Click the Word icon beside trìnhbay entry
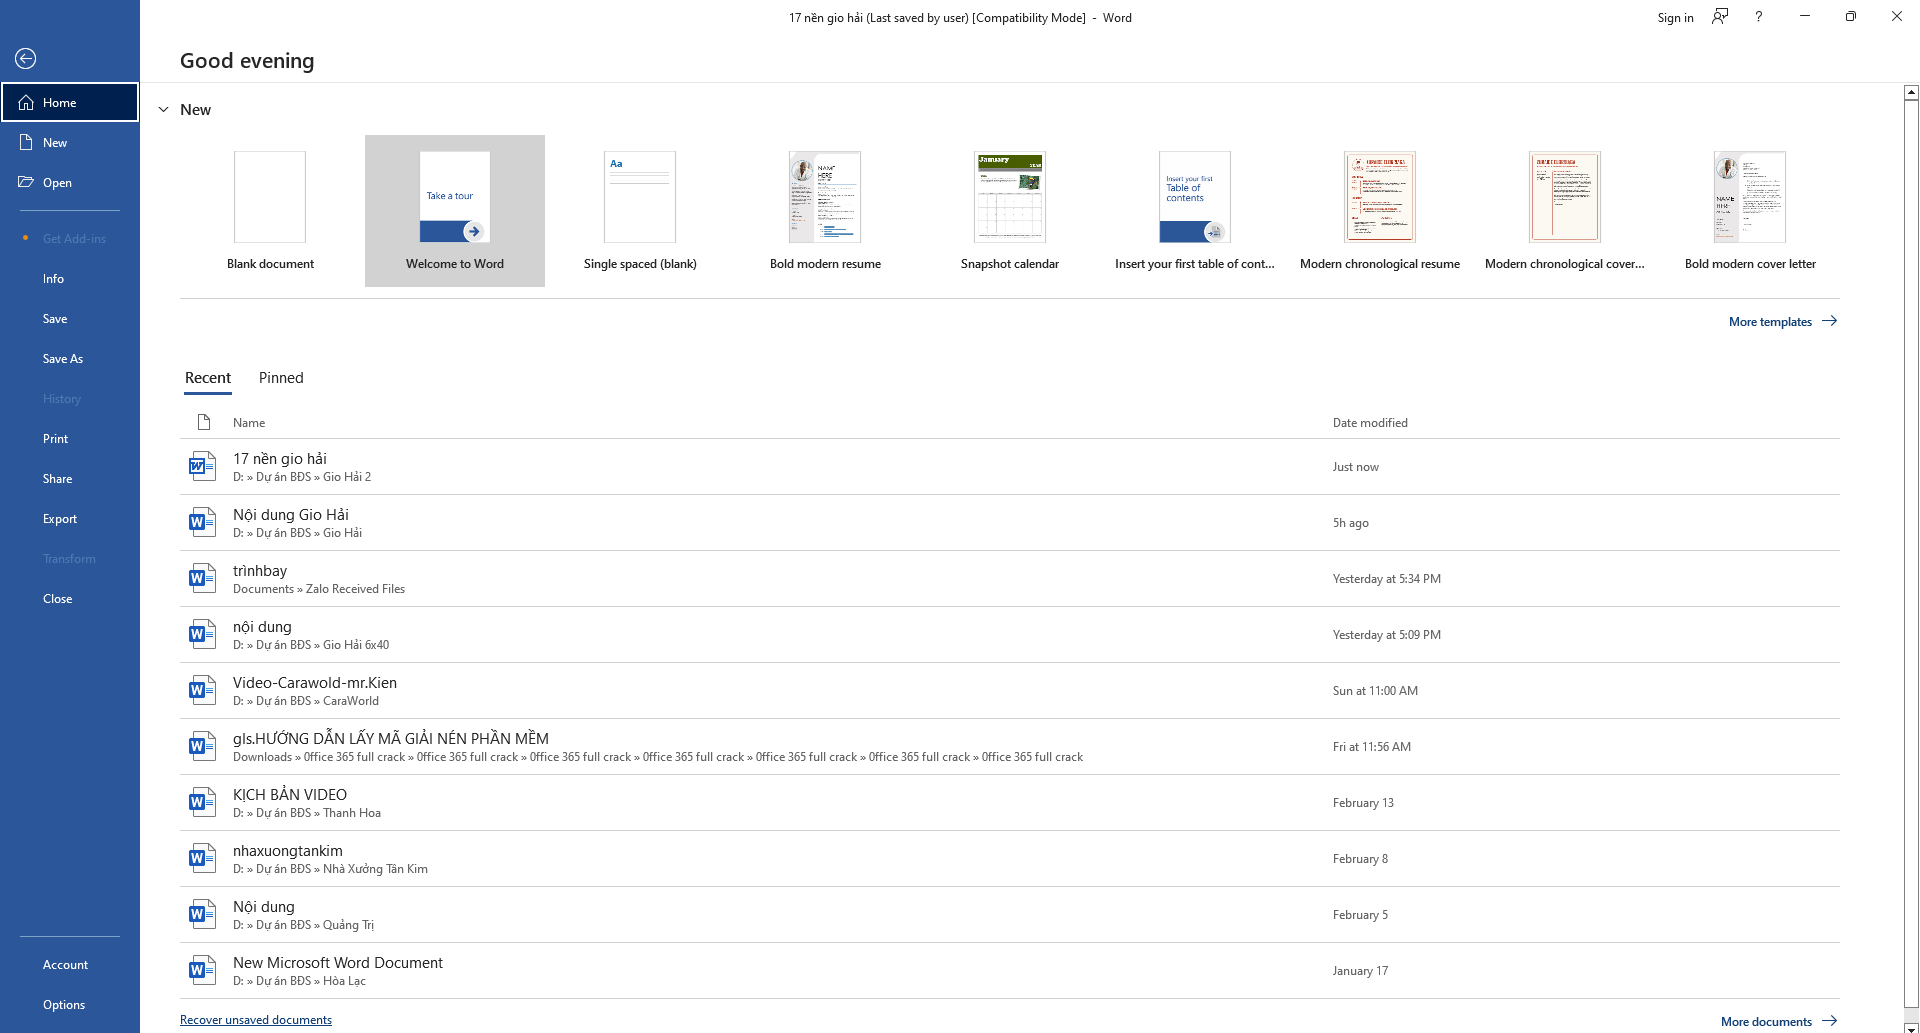The image size is (1920, 1033). click(x=202, y=578)
